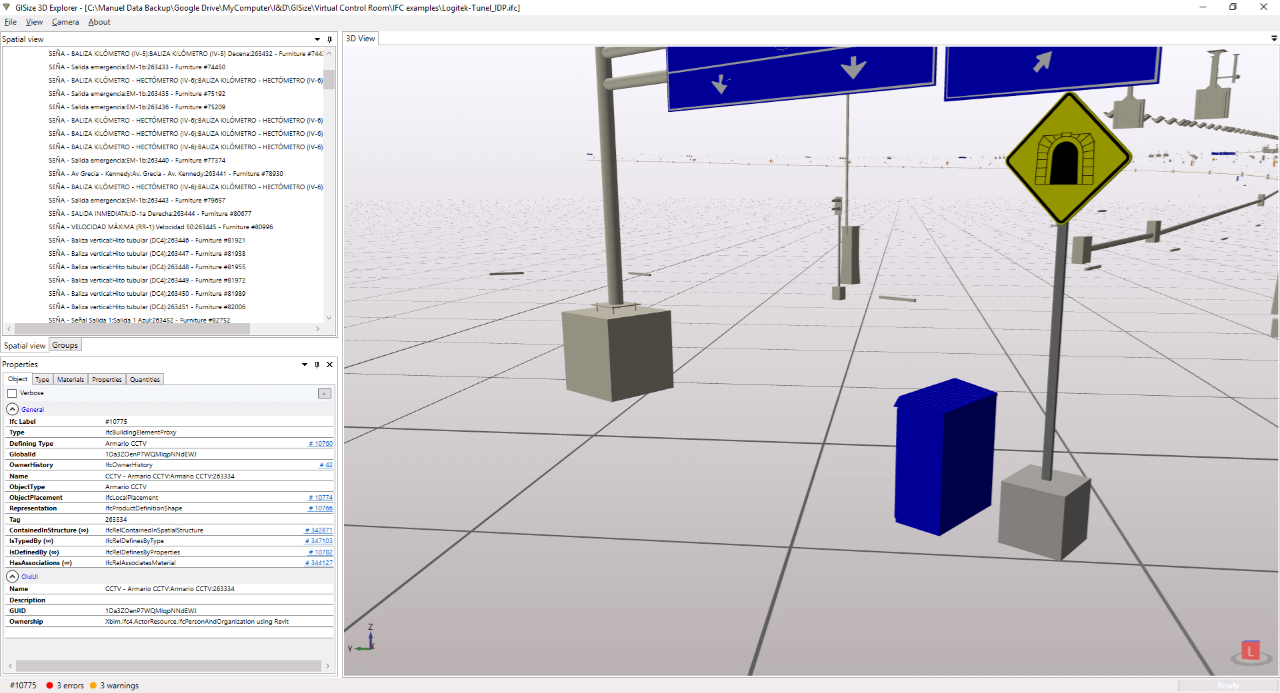Open the Camera menu
Image resolution: width=1280 pixels, height=693 pixels.
(65, 22)
